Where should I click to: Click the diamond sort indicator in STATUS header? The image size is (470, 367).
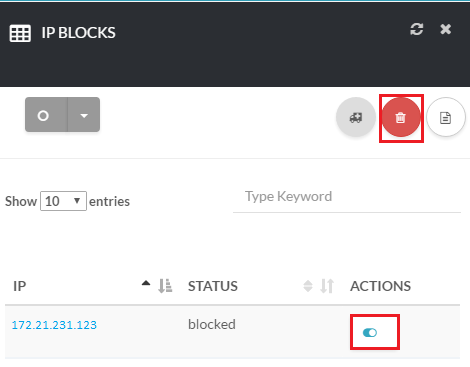click(x=308, y=286)
